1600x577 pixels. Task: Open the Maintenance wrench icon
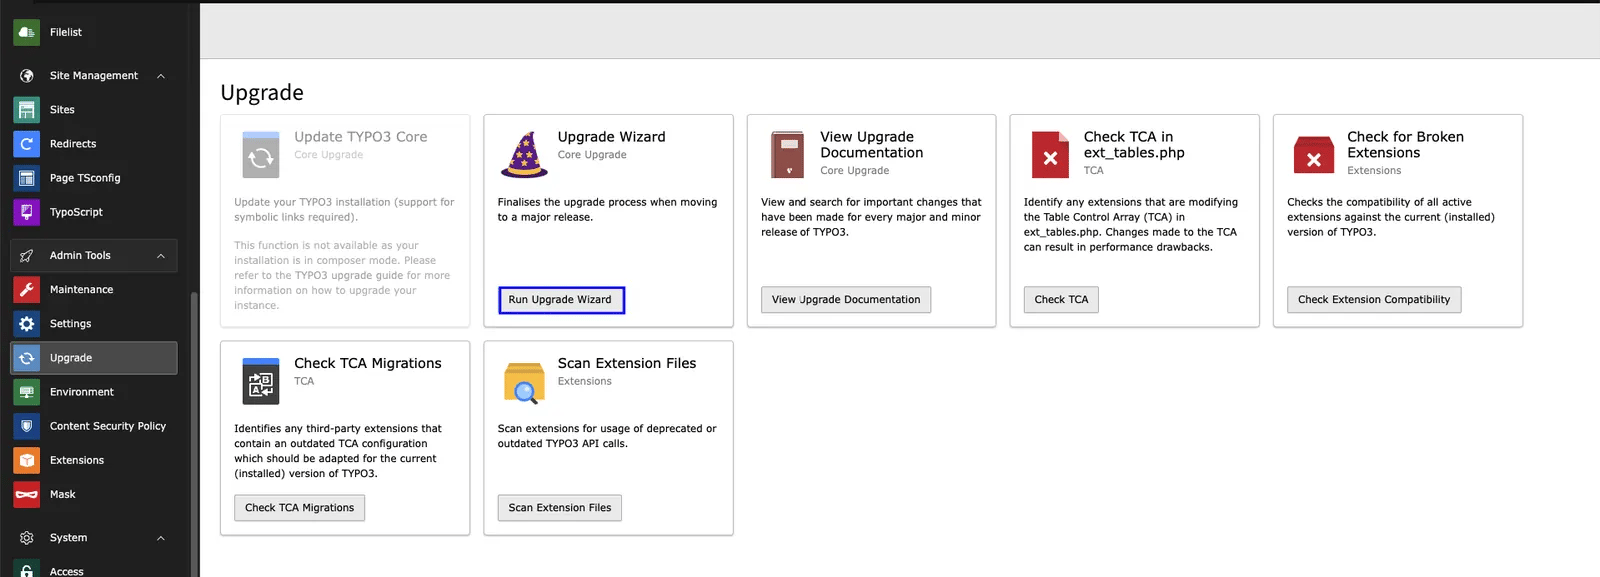point(27,290)
